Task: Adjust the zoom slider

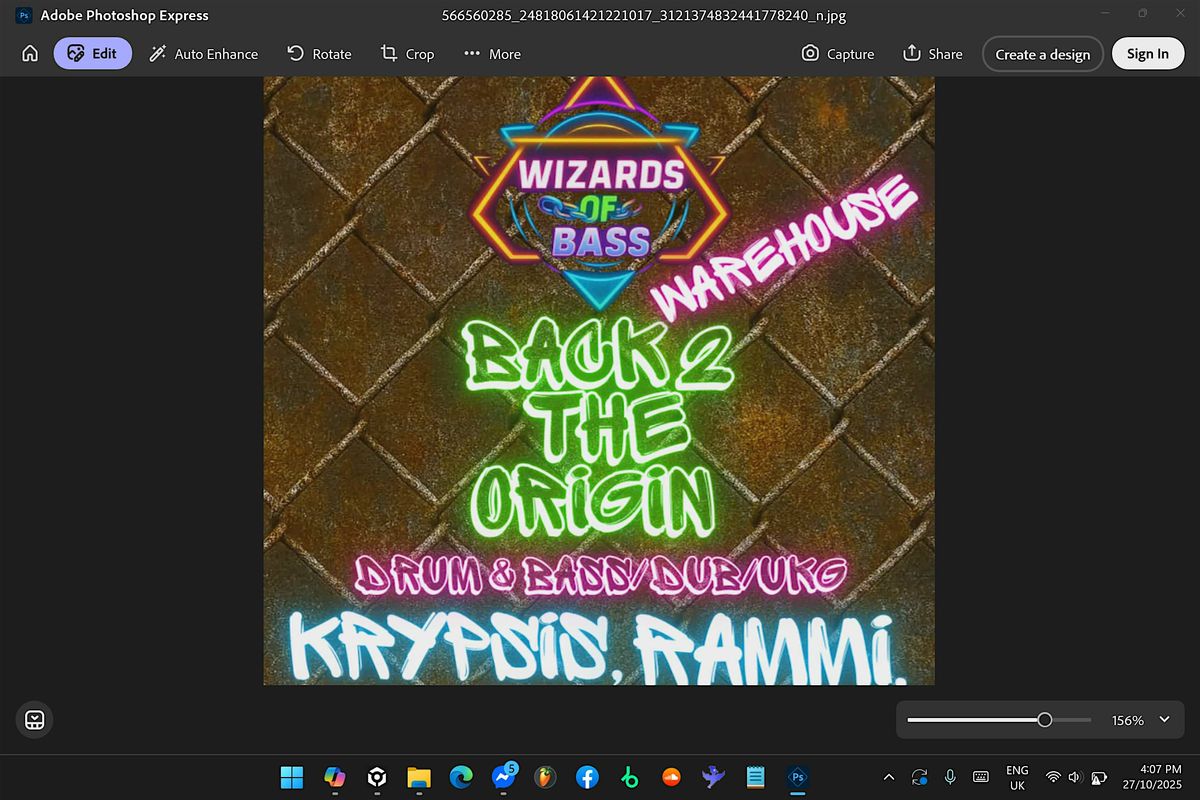Action: 1046,718
